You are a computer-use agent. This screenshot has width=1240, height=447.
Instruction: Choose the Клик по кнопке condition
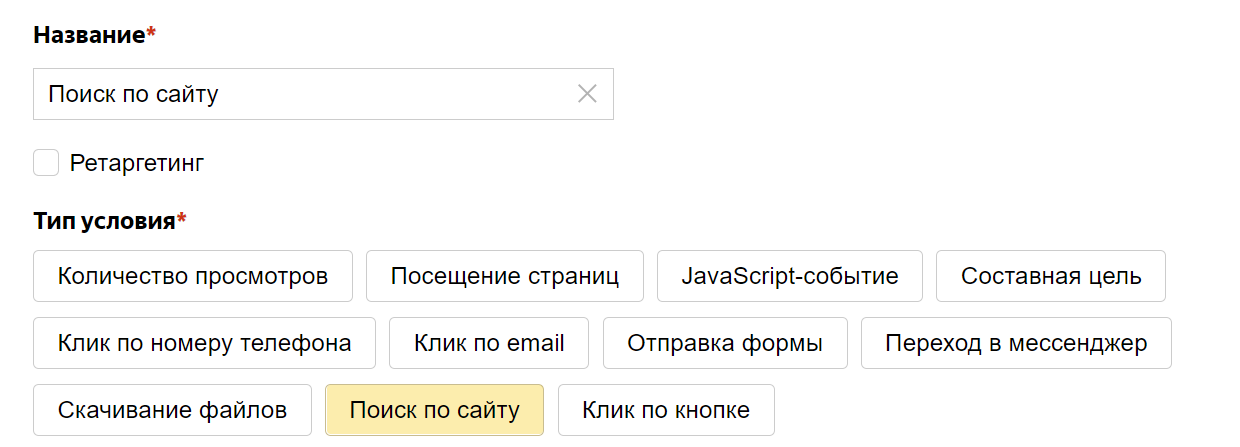click(x=666, y=410)
